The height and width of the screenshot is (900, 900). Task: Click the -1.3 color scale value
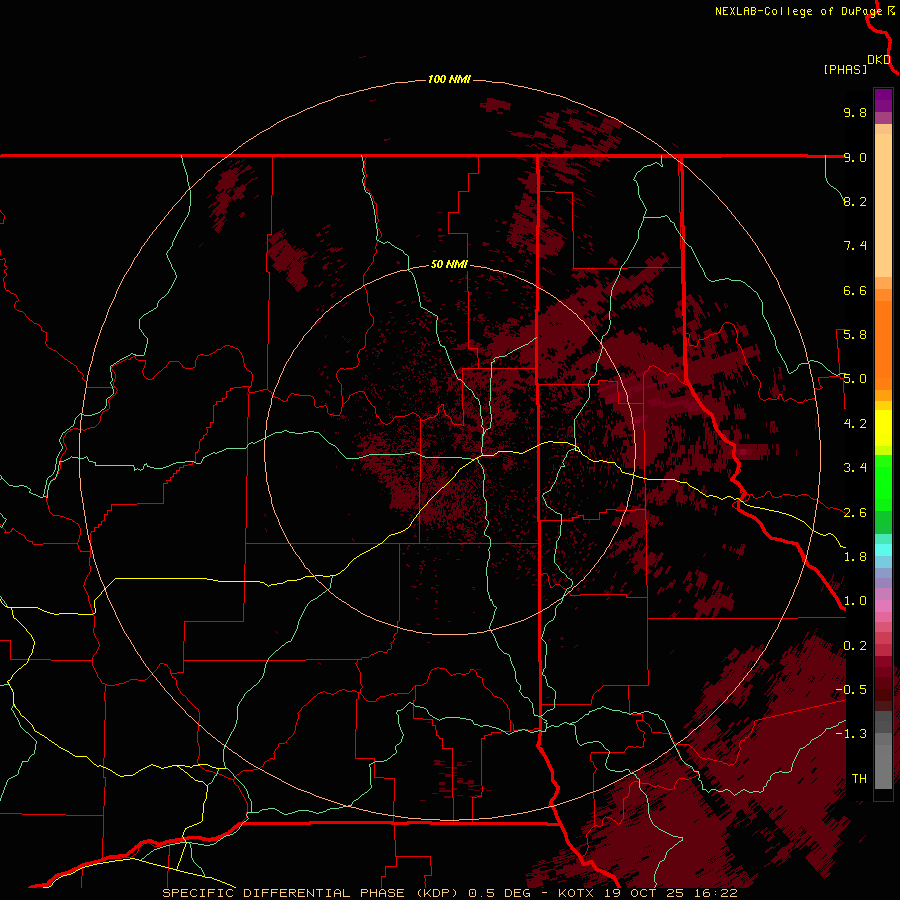click(x=851, y=734)
